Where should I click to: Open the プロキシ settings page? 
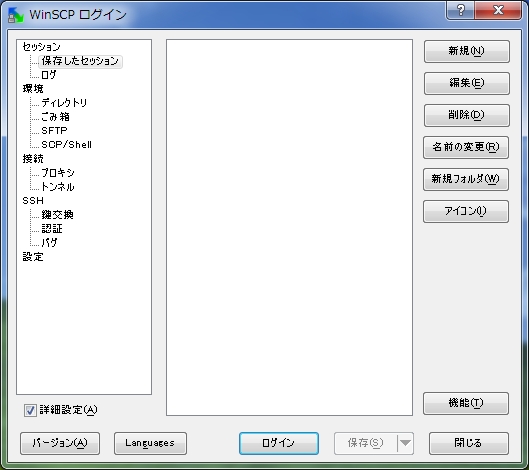[x=58, y=173]
